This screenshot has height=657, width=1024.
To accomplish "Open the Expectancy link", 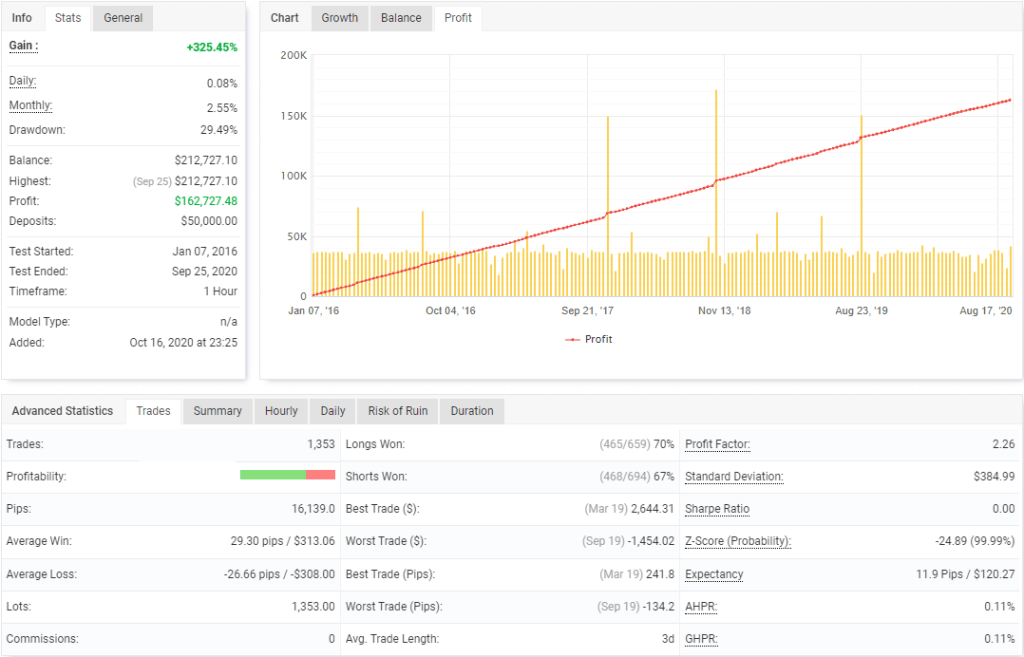I will pyautogui.click(x=714, y=574).
